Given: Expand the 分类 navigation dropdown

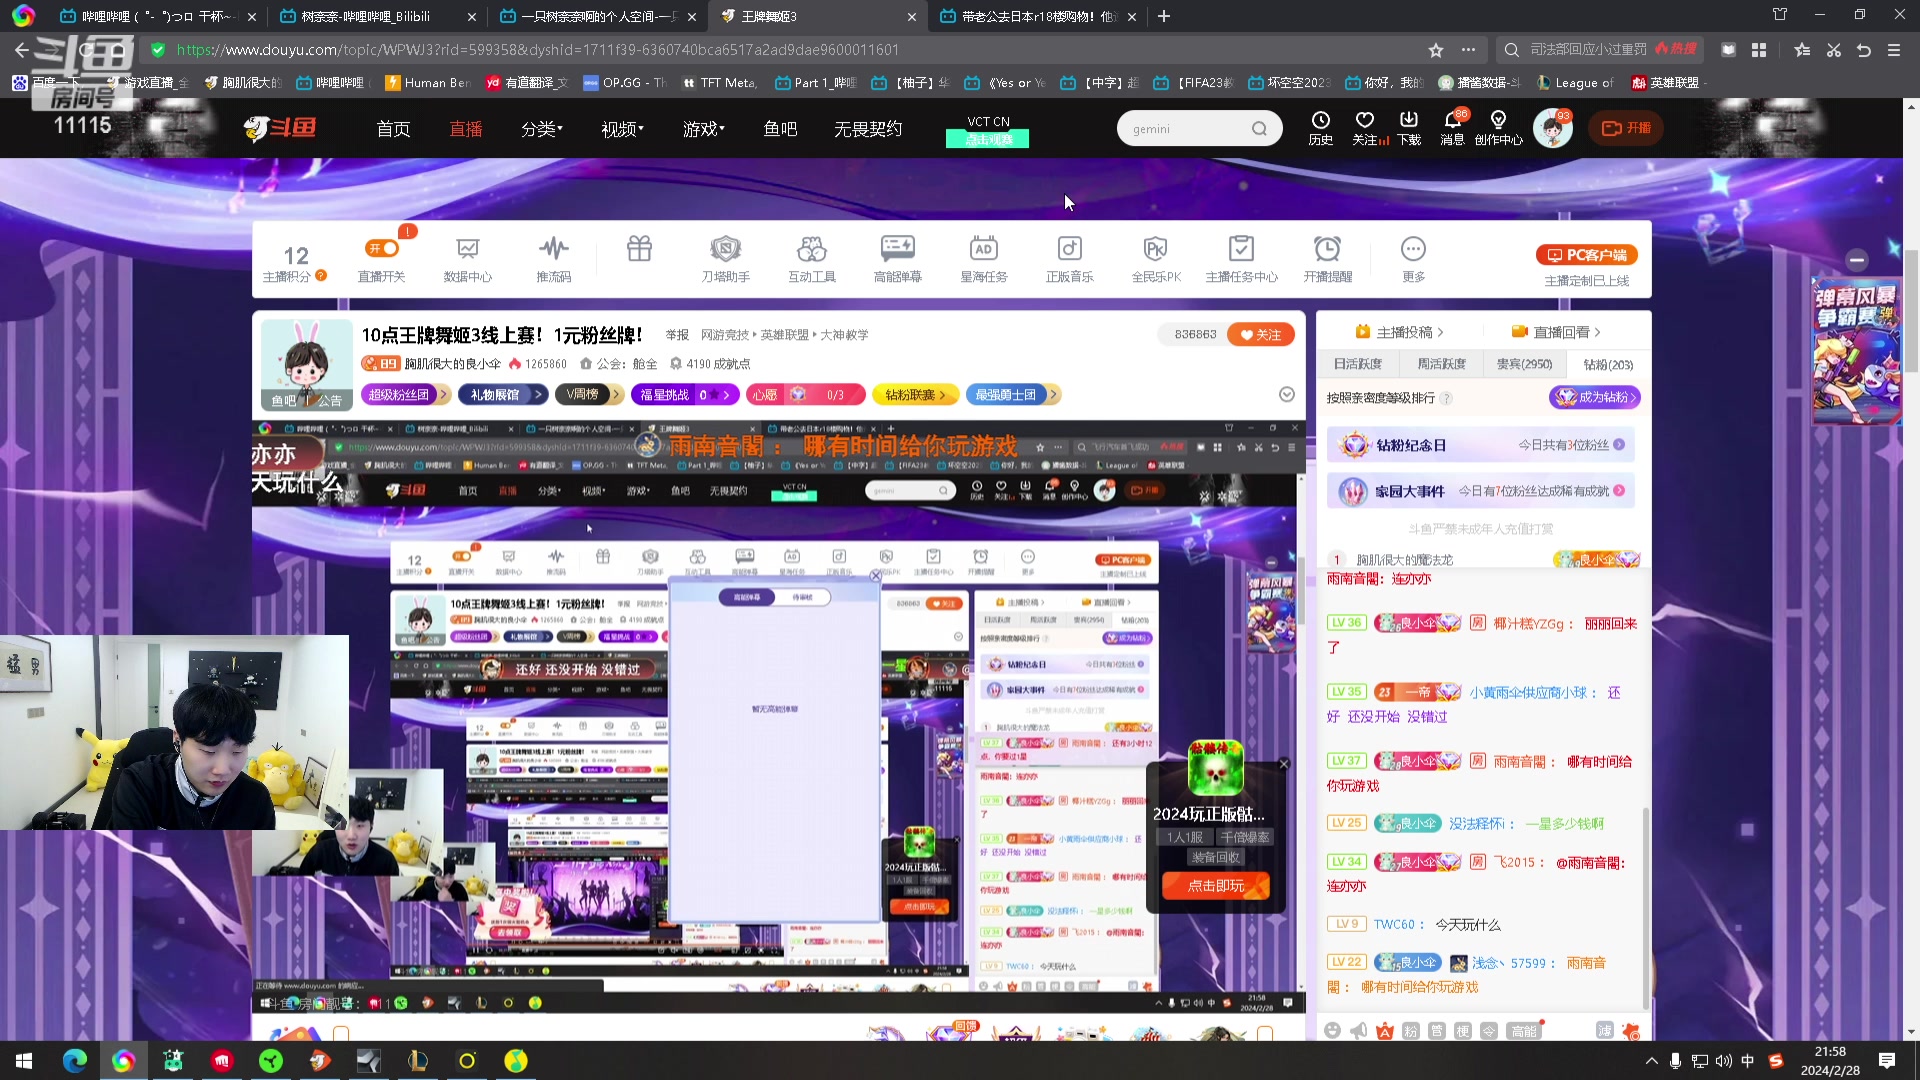Looking at the screenshot, I should 541,129.
